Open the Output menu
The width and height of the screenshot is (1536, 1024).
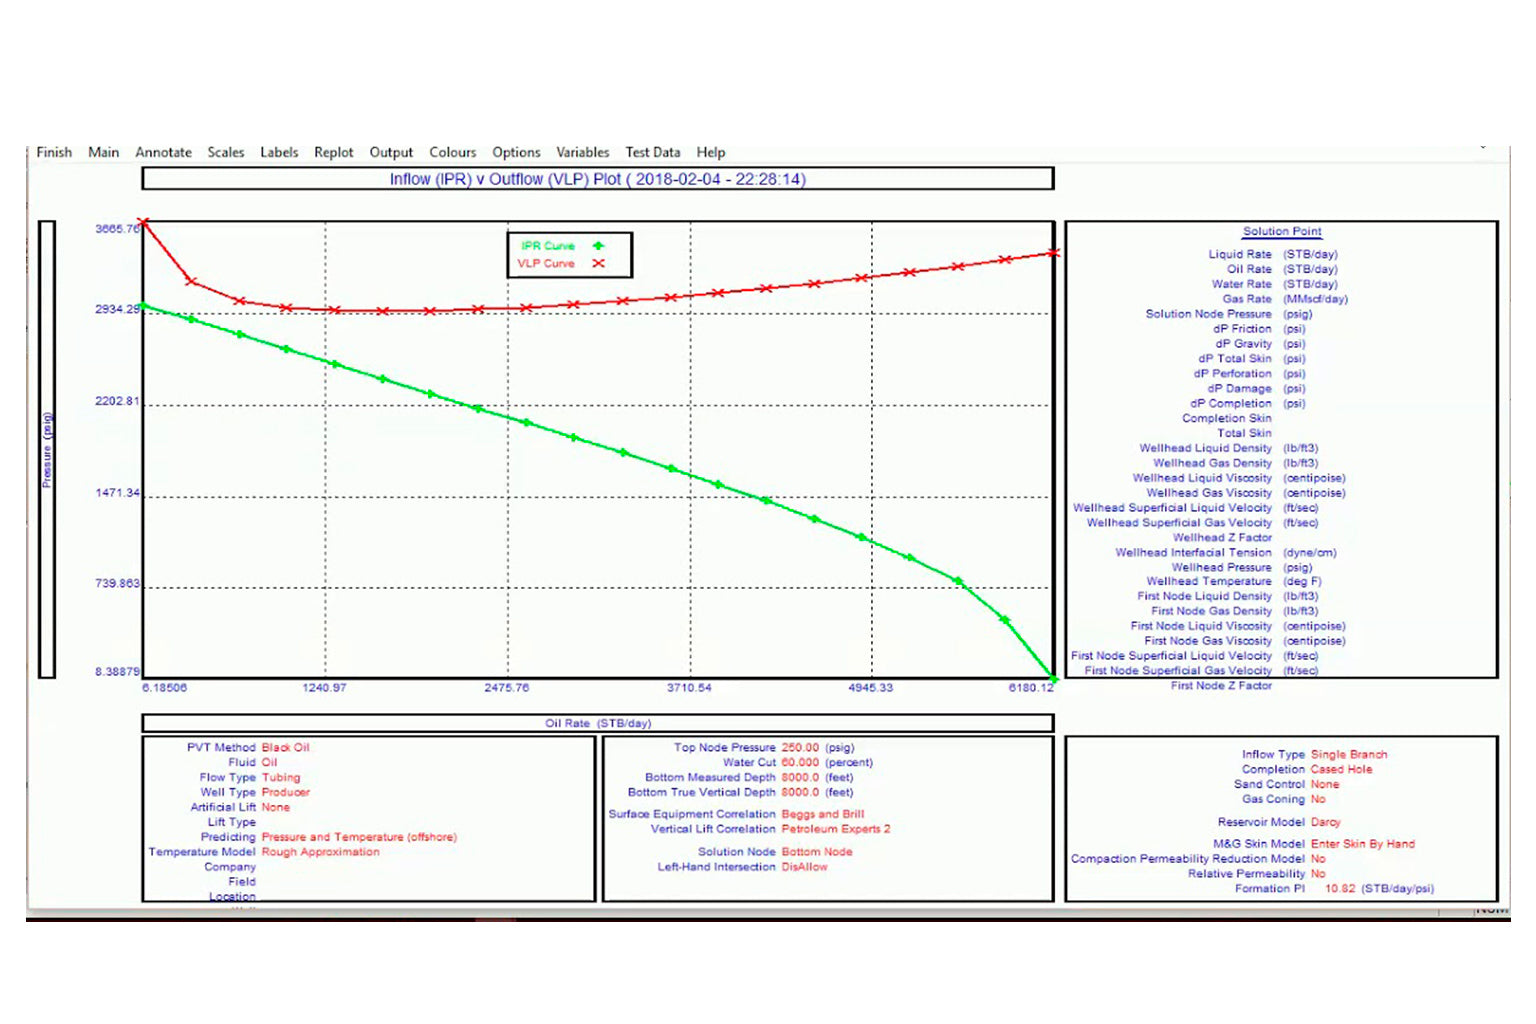point(391,152)
